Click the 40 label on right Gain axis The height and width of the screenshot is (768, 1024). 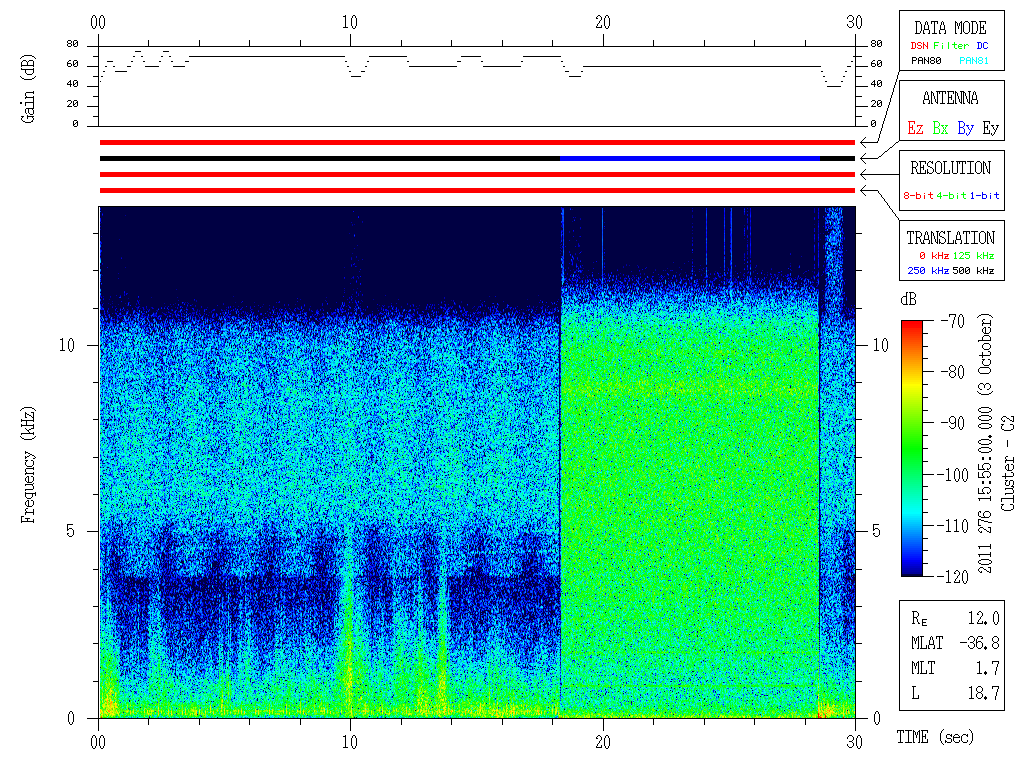tap(876, 84)
